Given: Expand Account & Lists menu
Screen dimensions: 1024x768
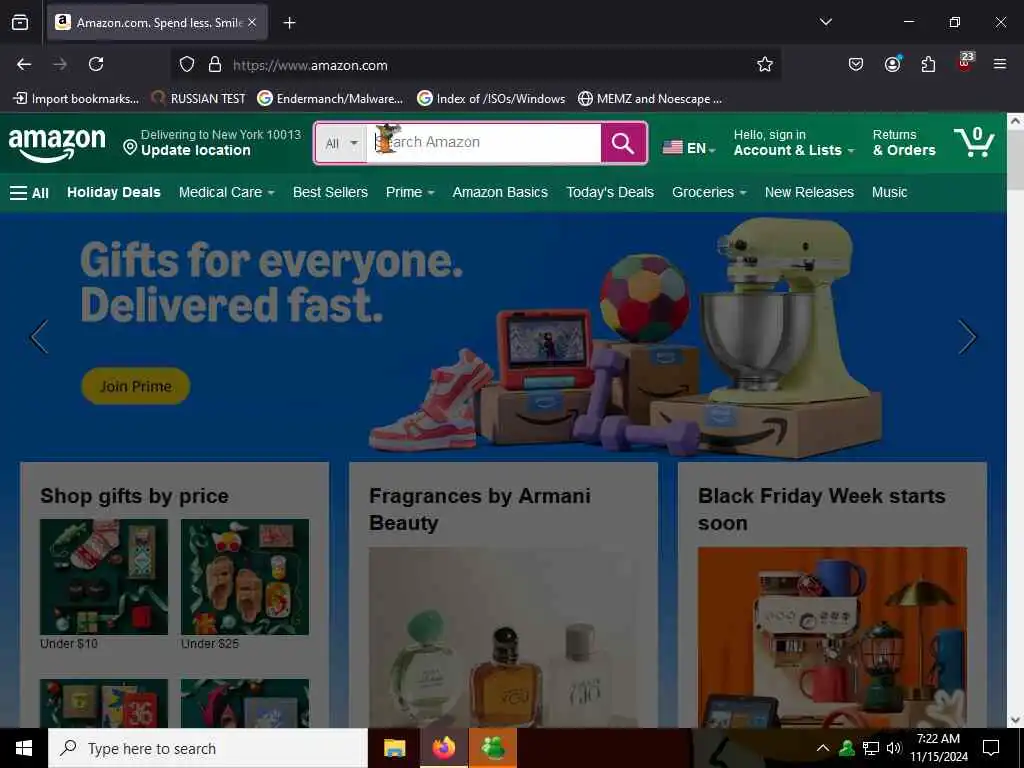Looking at the screenshot, I should (793, 142).
